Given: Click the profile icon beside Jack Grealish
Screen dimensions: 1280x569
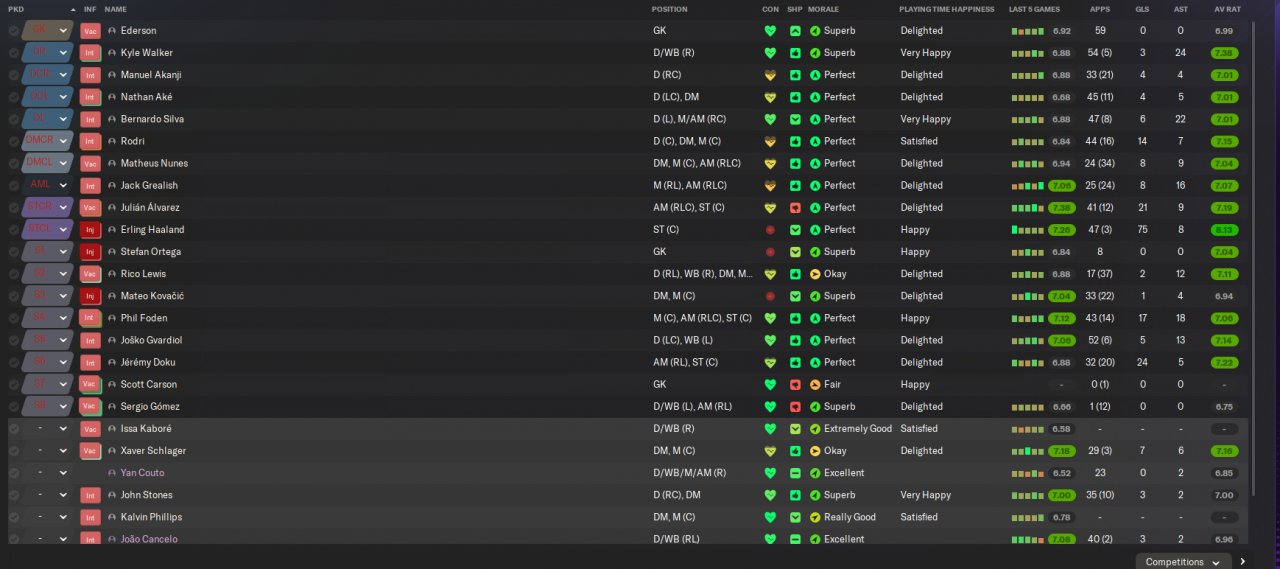Looking at the screenshot, I should [112, 186].
